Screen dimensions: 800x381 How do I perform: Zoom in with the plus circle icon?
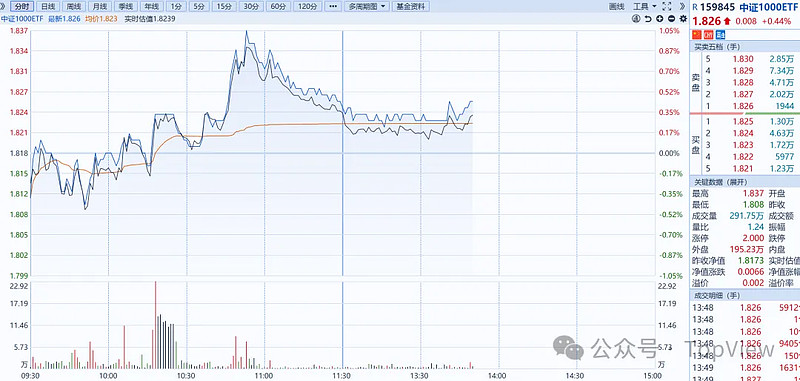[660, 19]
